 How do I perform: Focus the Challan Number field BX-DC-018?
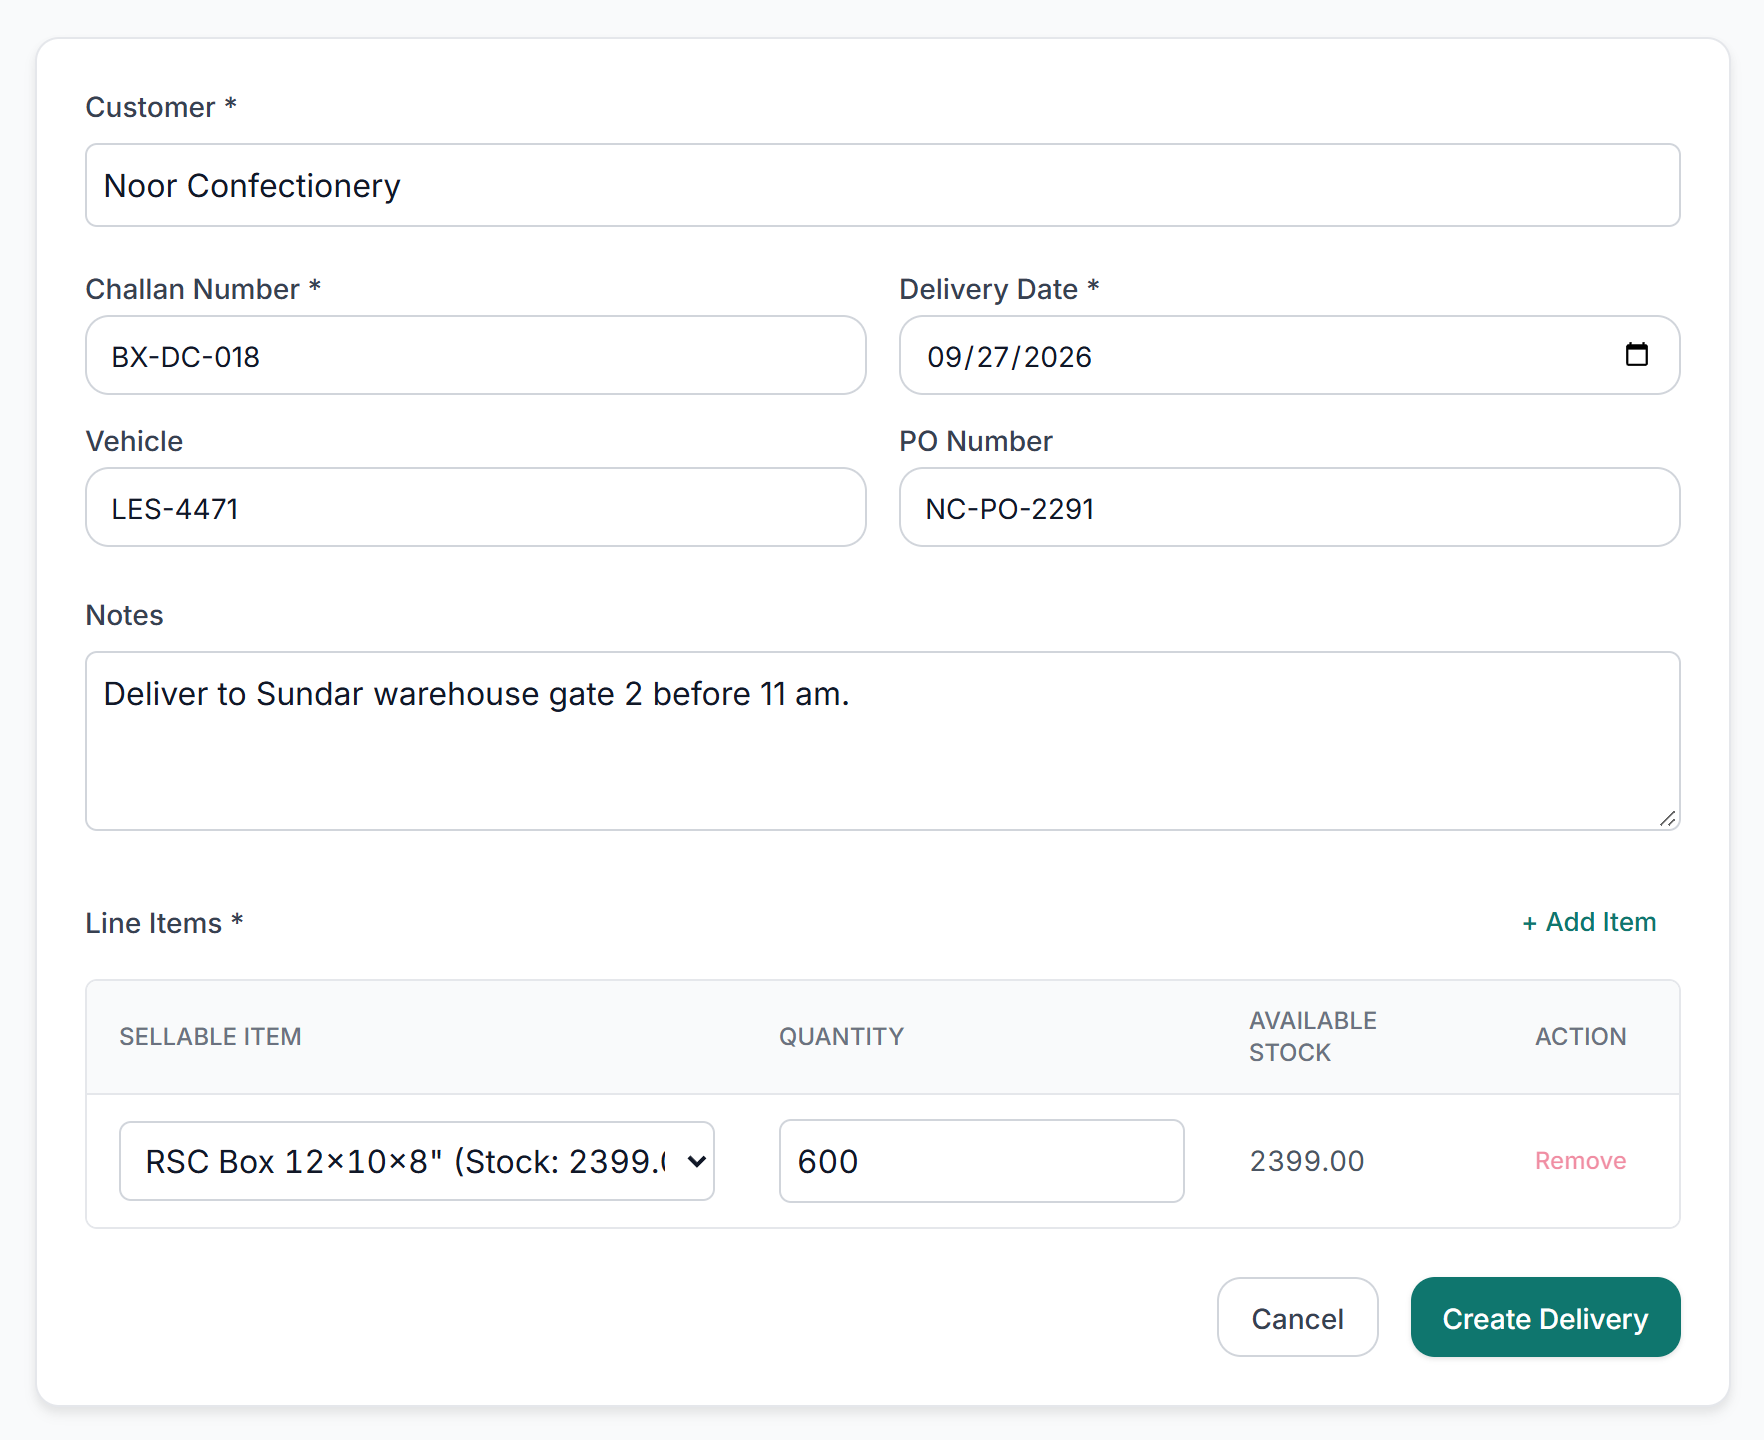475,355
